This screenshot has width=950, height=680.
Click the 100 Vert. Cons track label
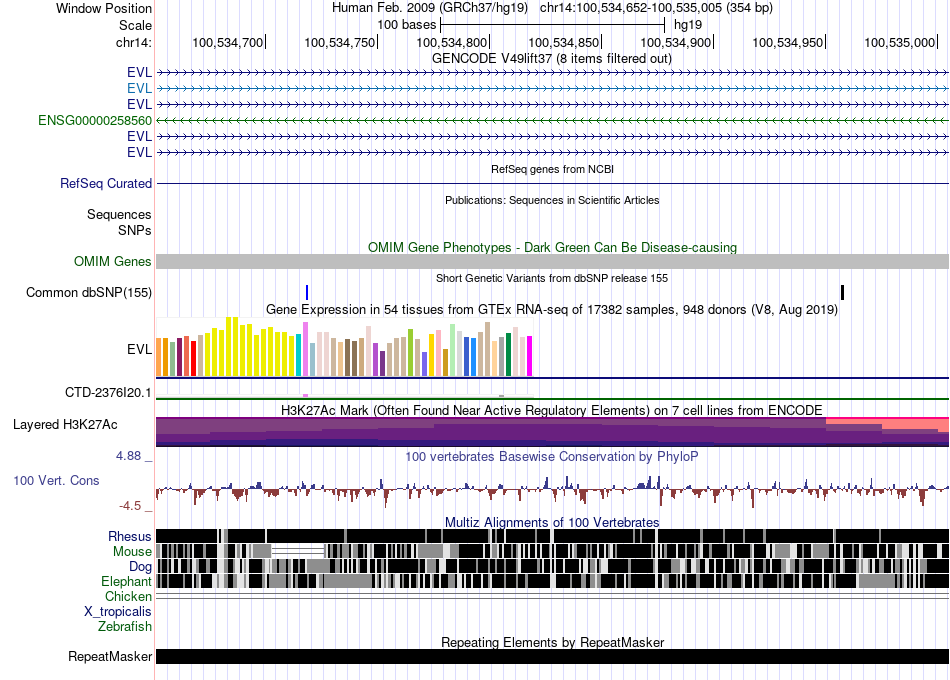click(x=56, y=480)
